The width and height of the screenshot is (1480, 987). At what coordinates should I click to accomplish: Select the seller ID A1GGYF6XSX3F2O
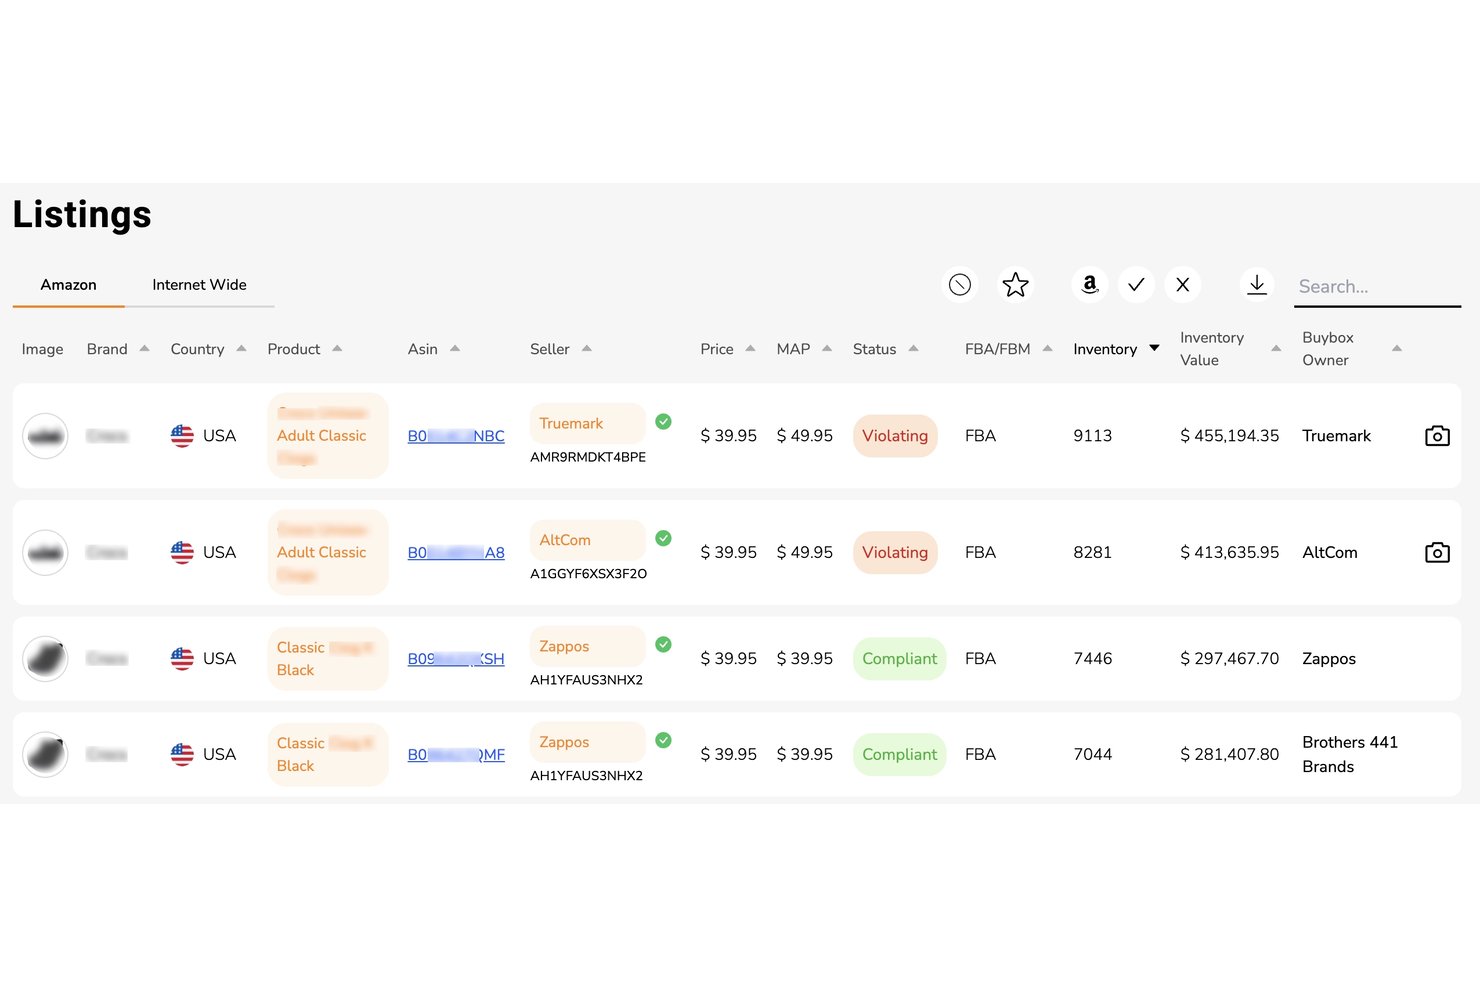click(588, 574)
